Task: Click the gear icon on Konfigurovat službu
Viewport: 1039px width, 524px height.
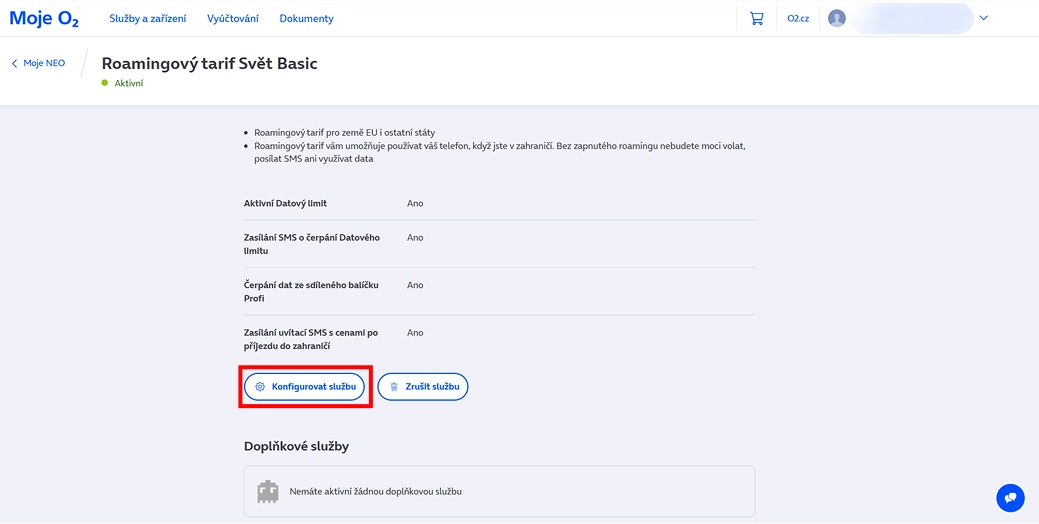Action: point(260,386)
